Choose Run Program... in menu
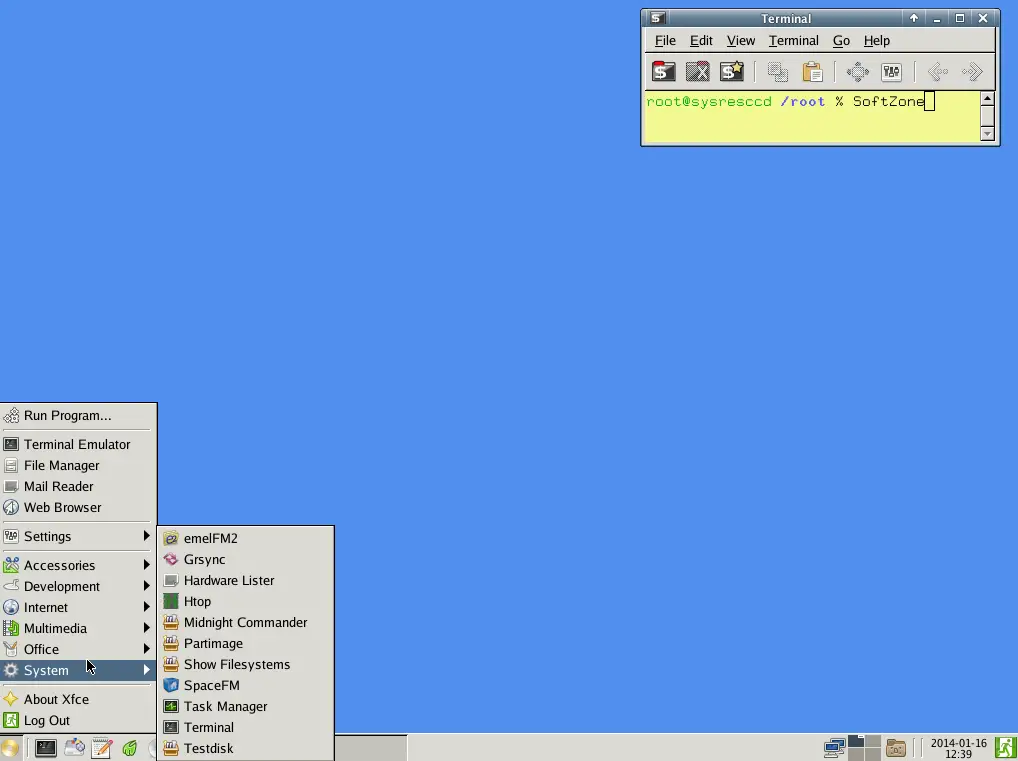This screenshot has width=1018, height=761. tap(78, 416)
